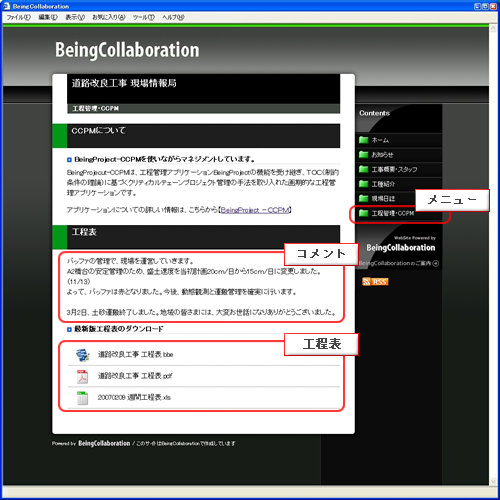
Task: Click the folder icon beside お知らせ
Action: pyautogui.click(x=363, y=154)
